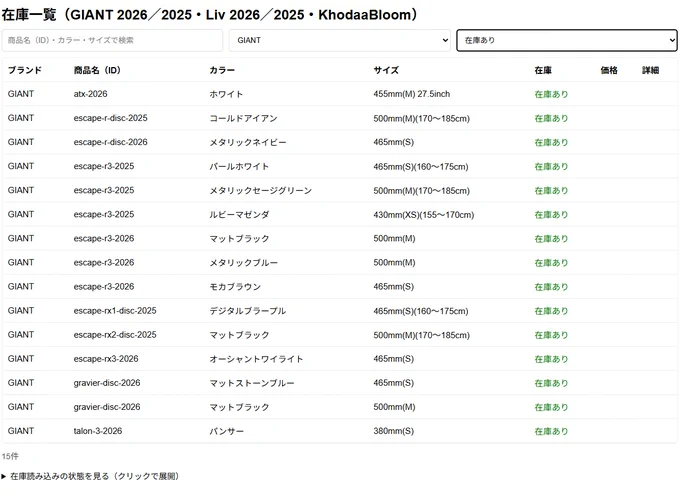Select the escape-r-disc-2025 product ID cell
The width and height of the screenshot is (680, 497).
click(x=111, y=118)
